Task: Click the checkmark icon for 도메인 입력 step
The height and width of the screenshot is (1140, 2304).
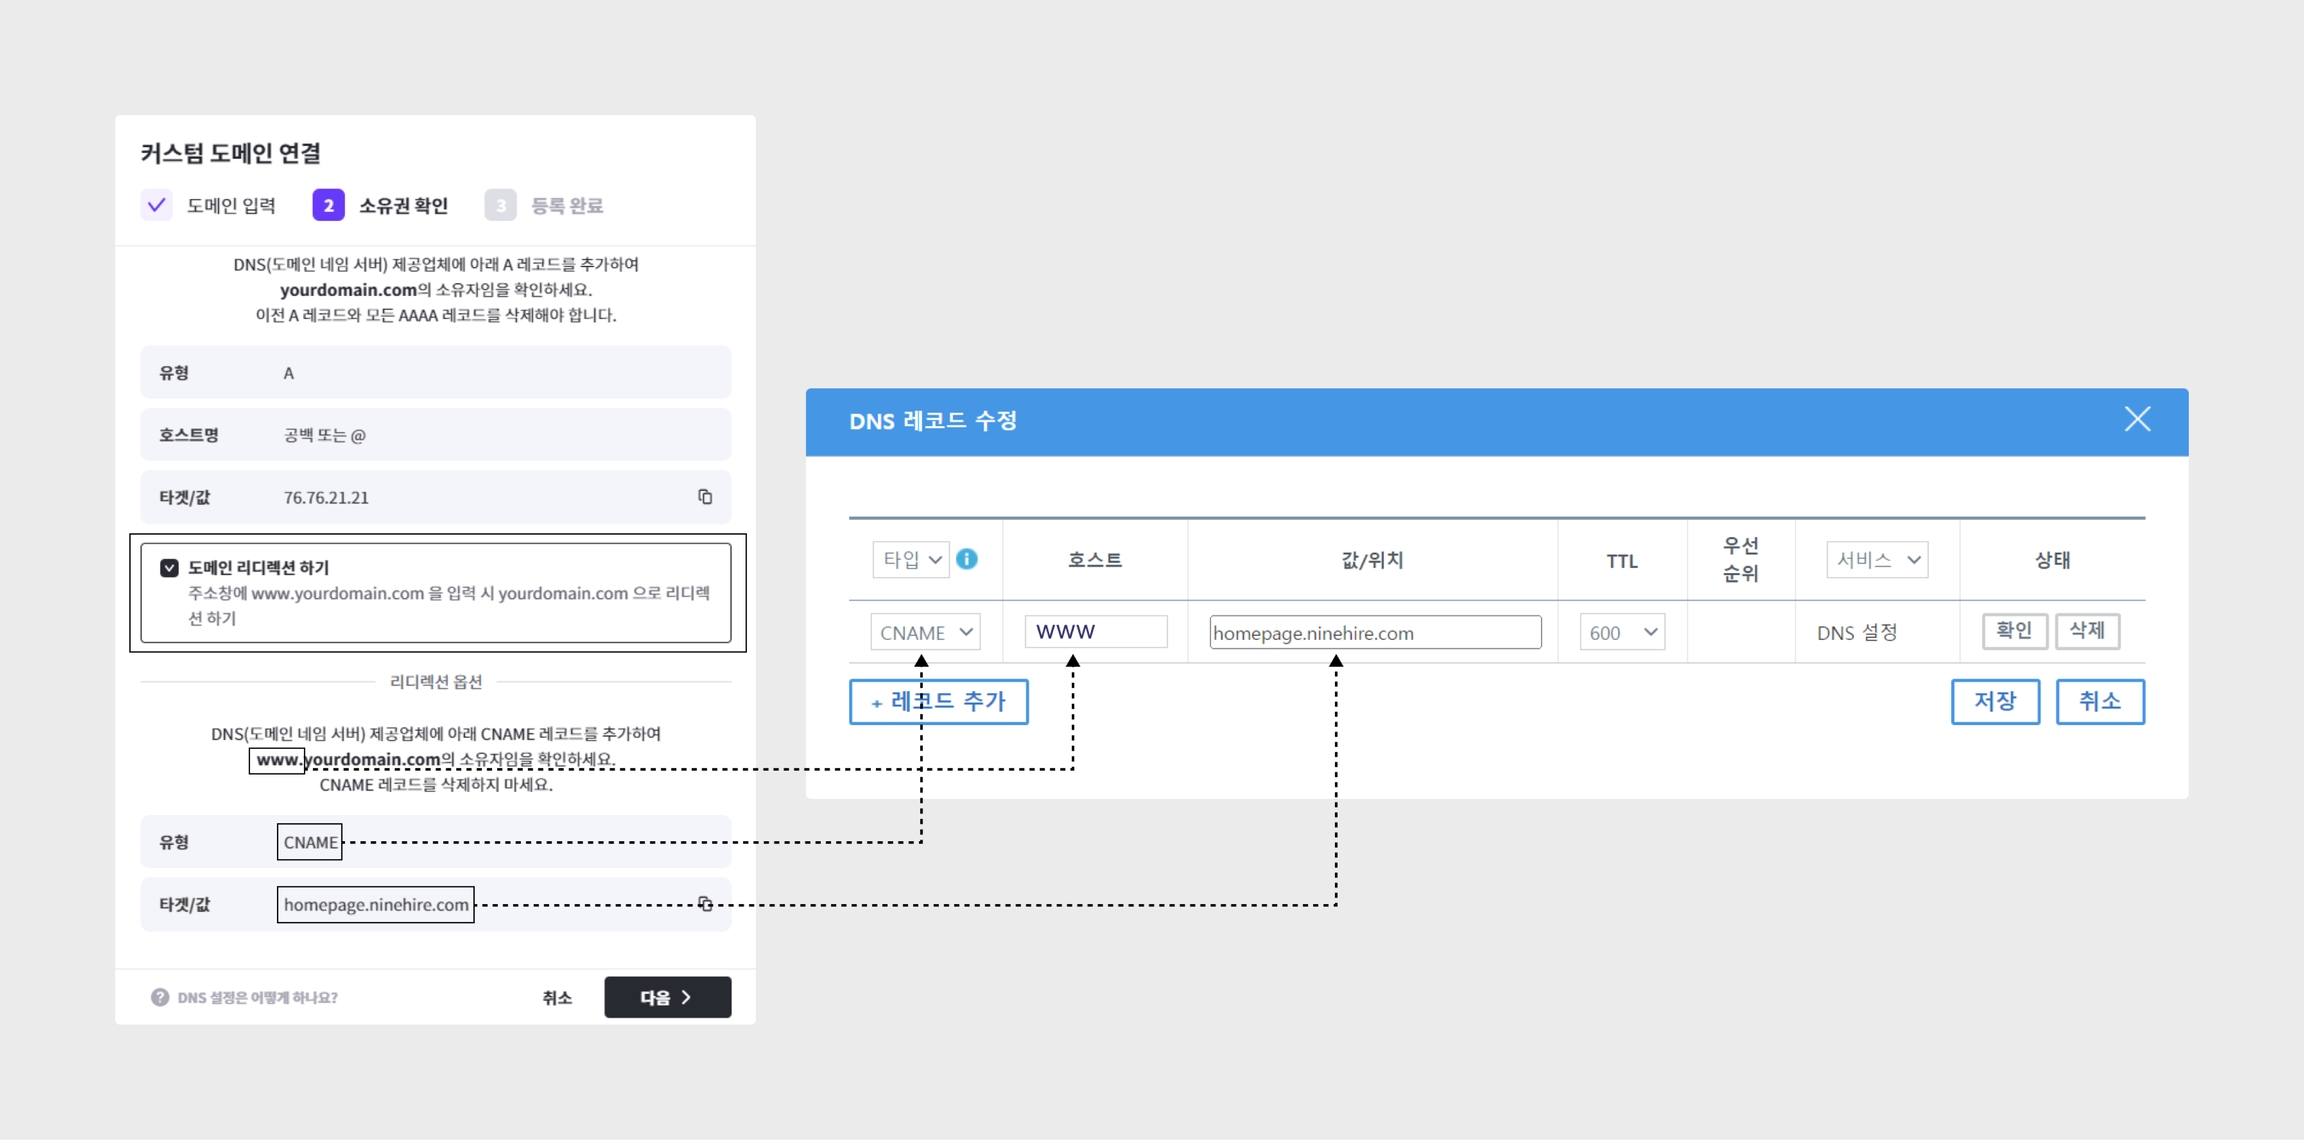Action: (x=156, y=205)
